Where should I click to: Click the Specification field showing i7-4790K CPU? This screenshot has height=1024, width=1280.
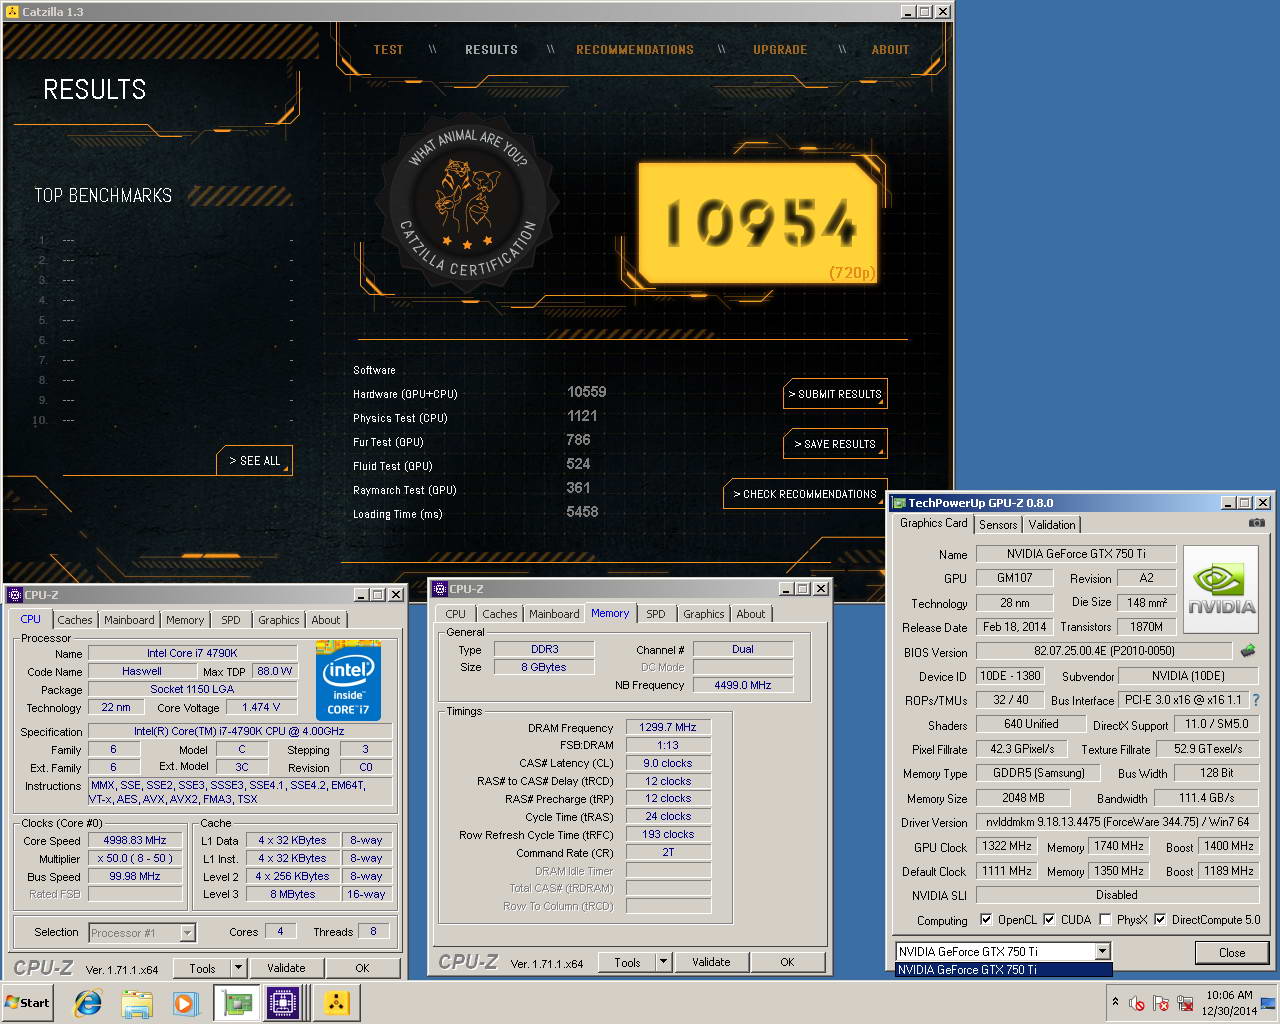239,731
